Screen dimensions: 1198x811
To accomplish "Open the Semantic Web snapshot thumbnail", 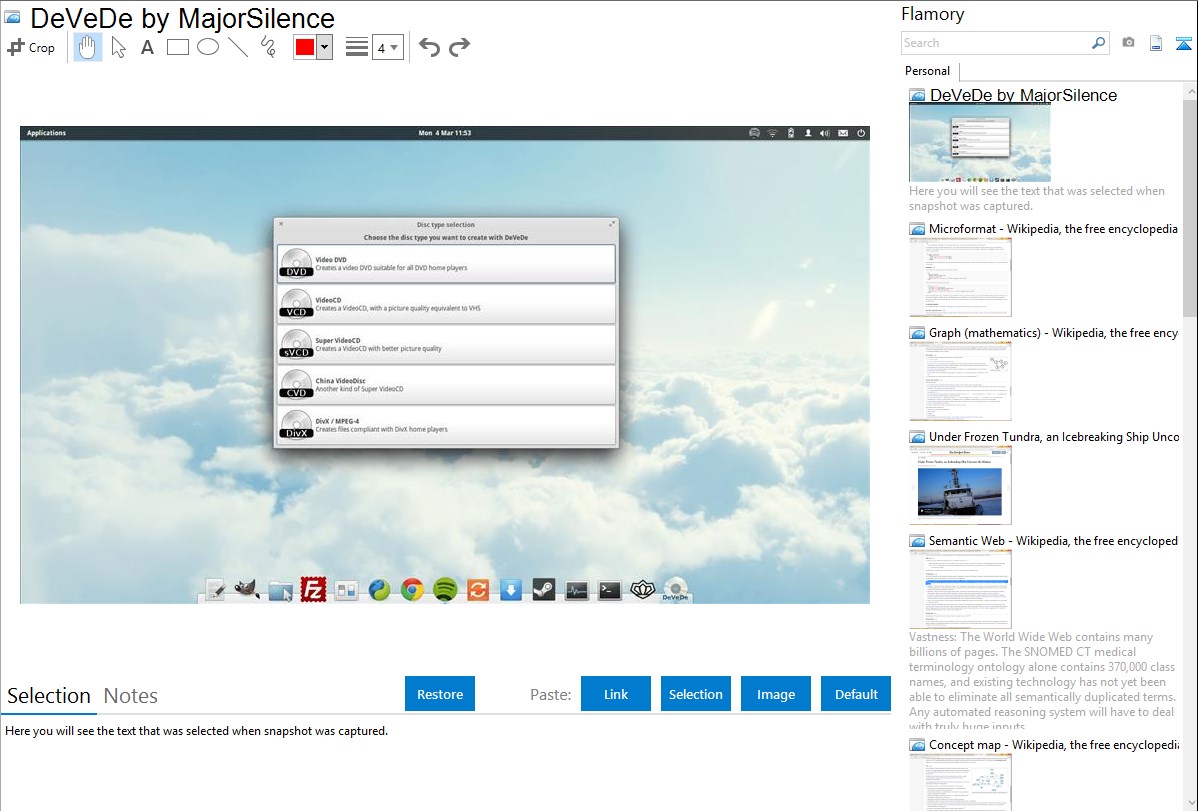I will [960, 589].
